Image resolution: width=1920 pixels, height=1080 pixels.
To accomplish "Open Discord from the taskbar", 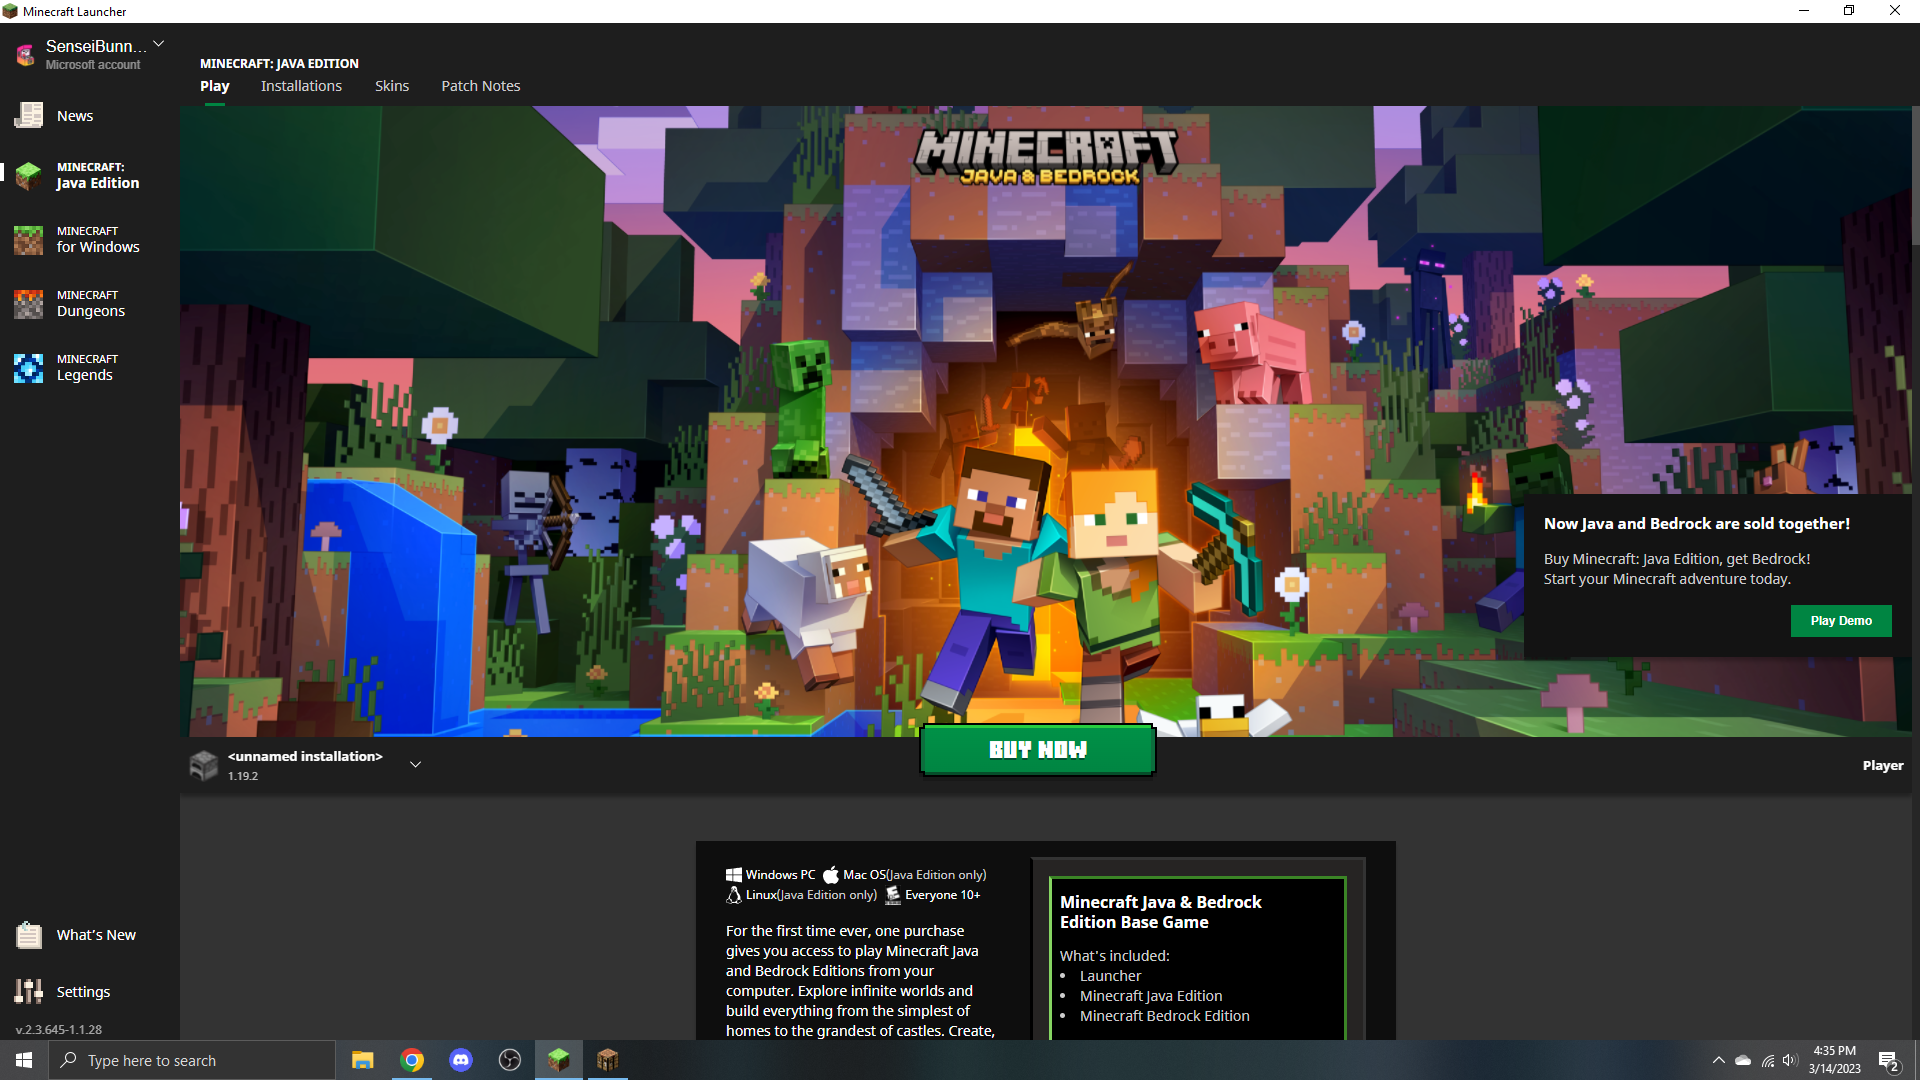I will click(x=461, y=1060).
